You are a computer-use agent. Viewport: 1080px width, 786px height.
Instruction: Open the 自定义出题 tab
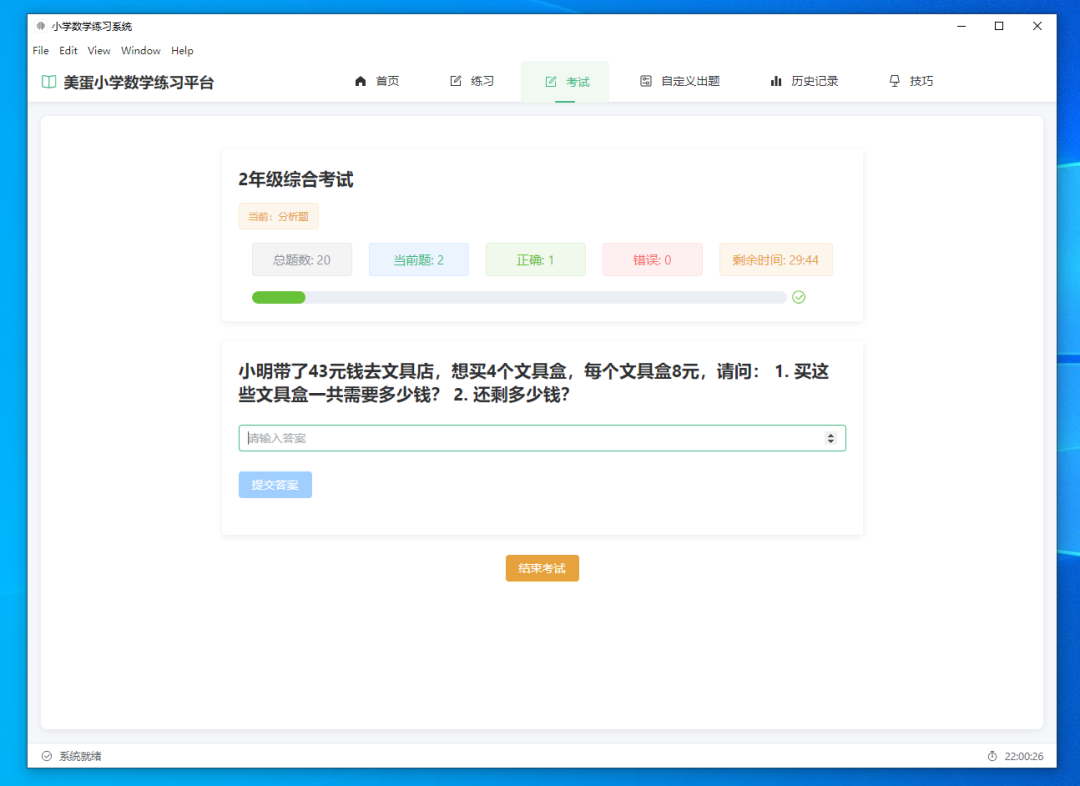coord(680,81)
